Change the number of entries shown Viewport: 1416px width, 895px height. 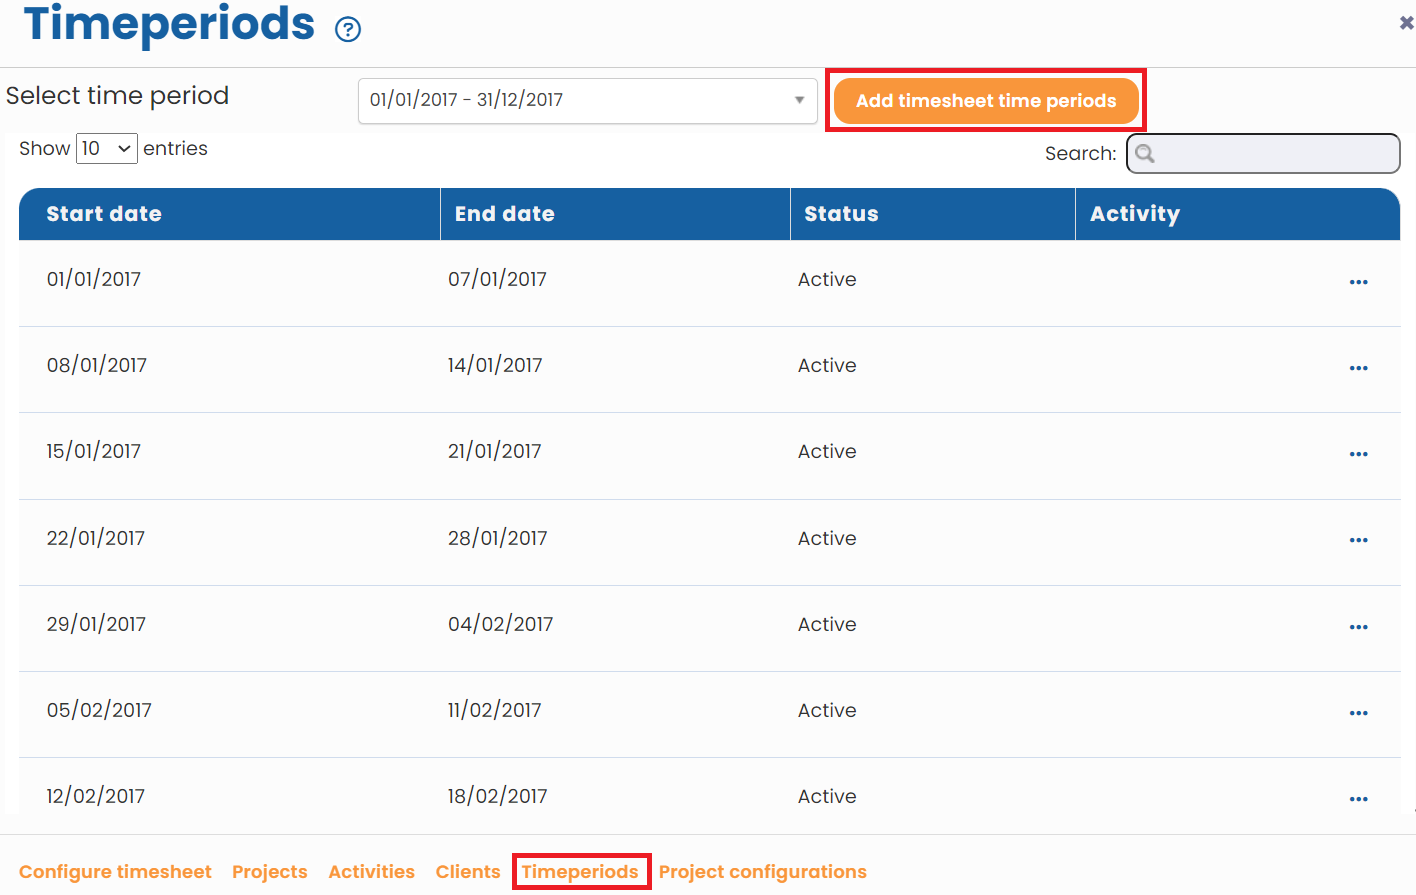pyautogui.click(x=106, y=148)
